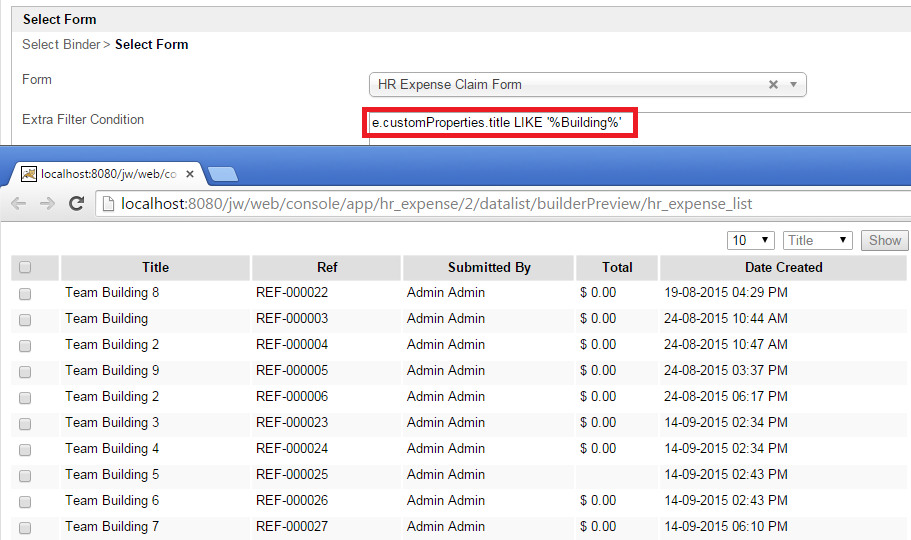
Task: Sort list by Submitted By column
Action: coord(489,267)
